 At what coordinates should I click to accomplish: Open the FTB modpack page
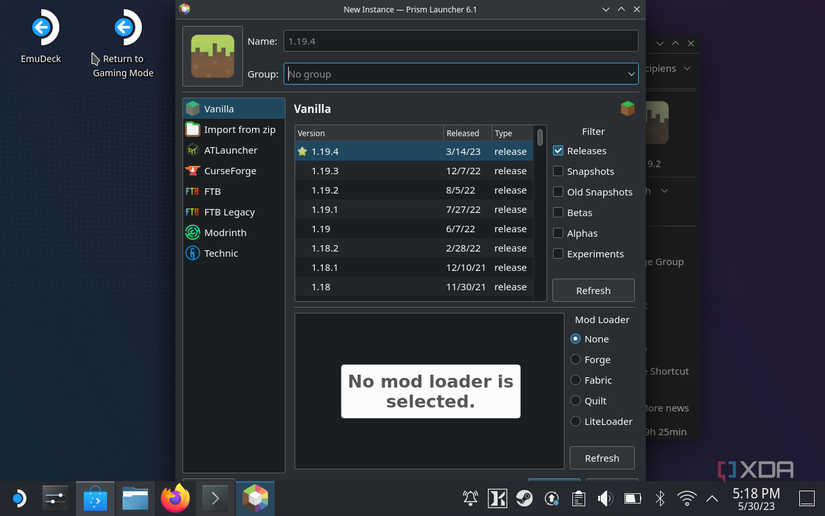coord(234,191)
